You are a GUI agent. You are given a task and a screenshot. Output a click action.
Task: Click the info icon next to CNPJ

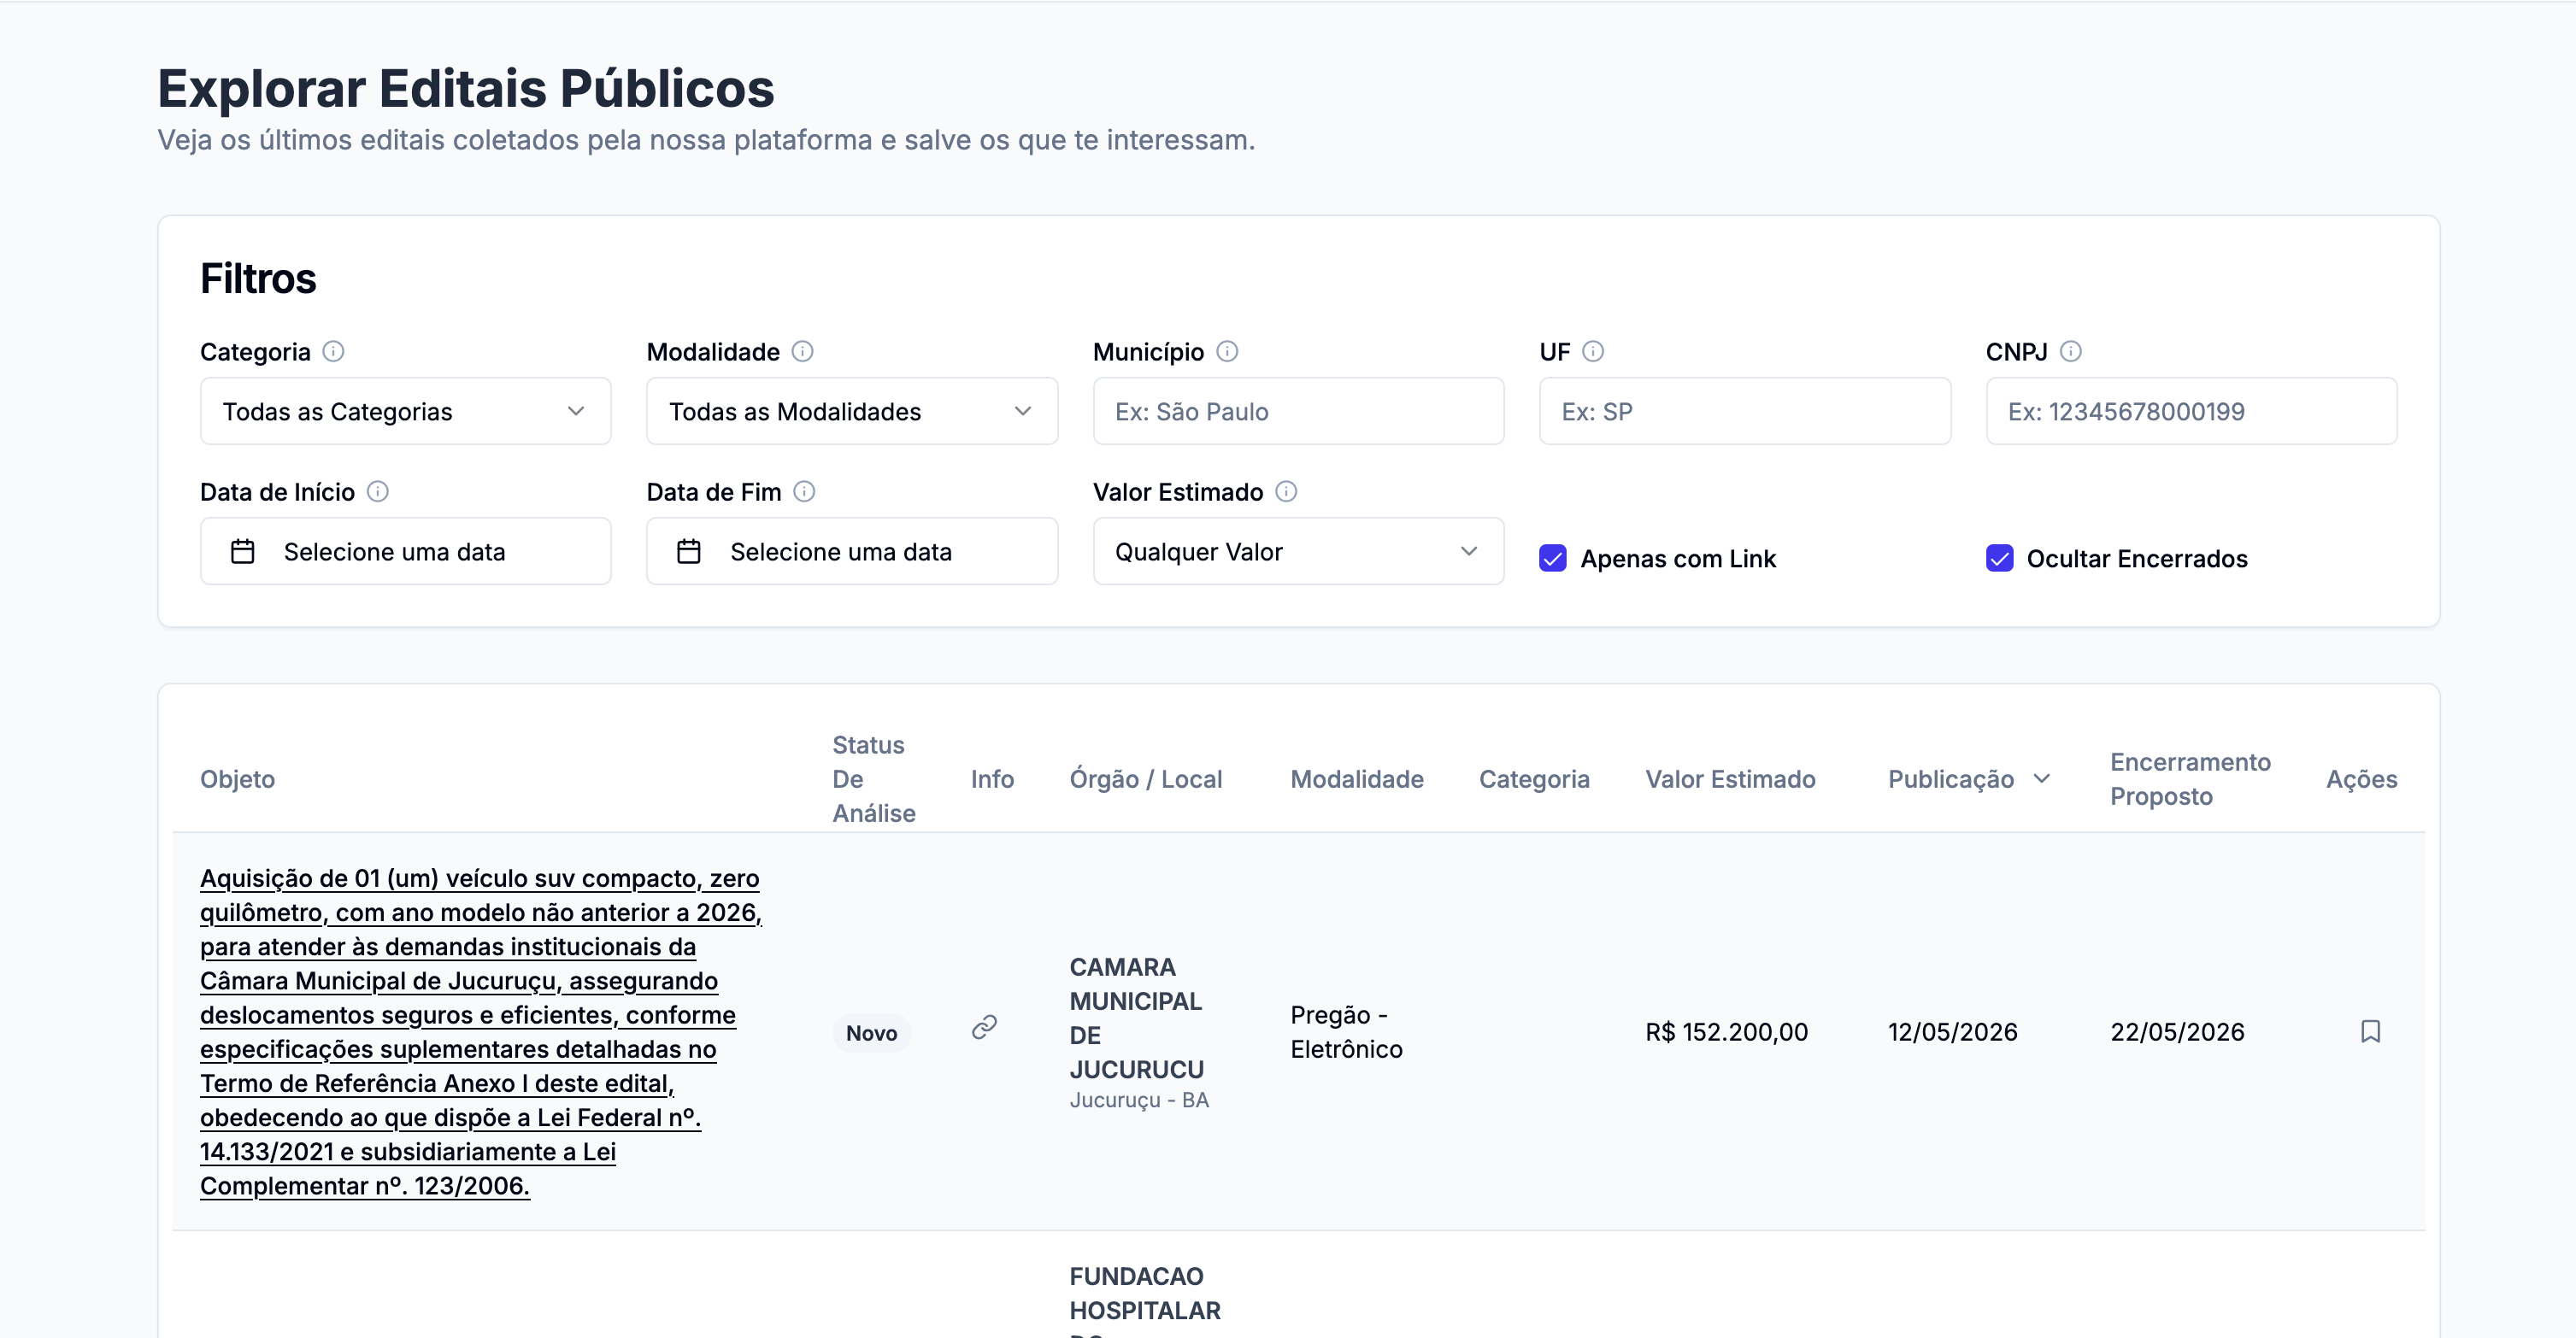[2071, 351]
